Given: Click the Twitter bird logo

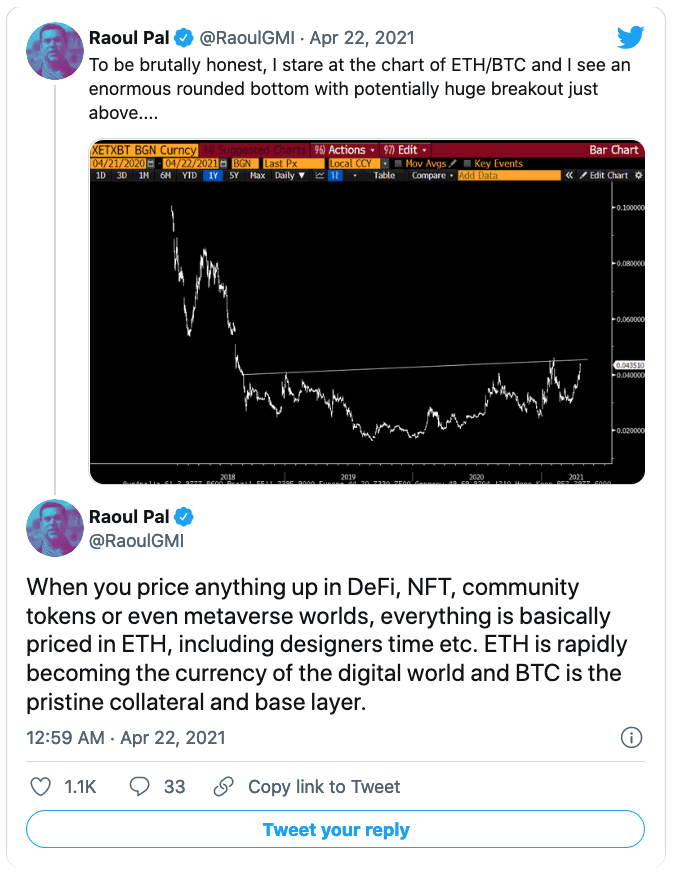Looking at the screenshot, I should pyautogui.click(x=631, y=37).
